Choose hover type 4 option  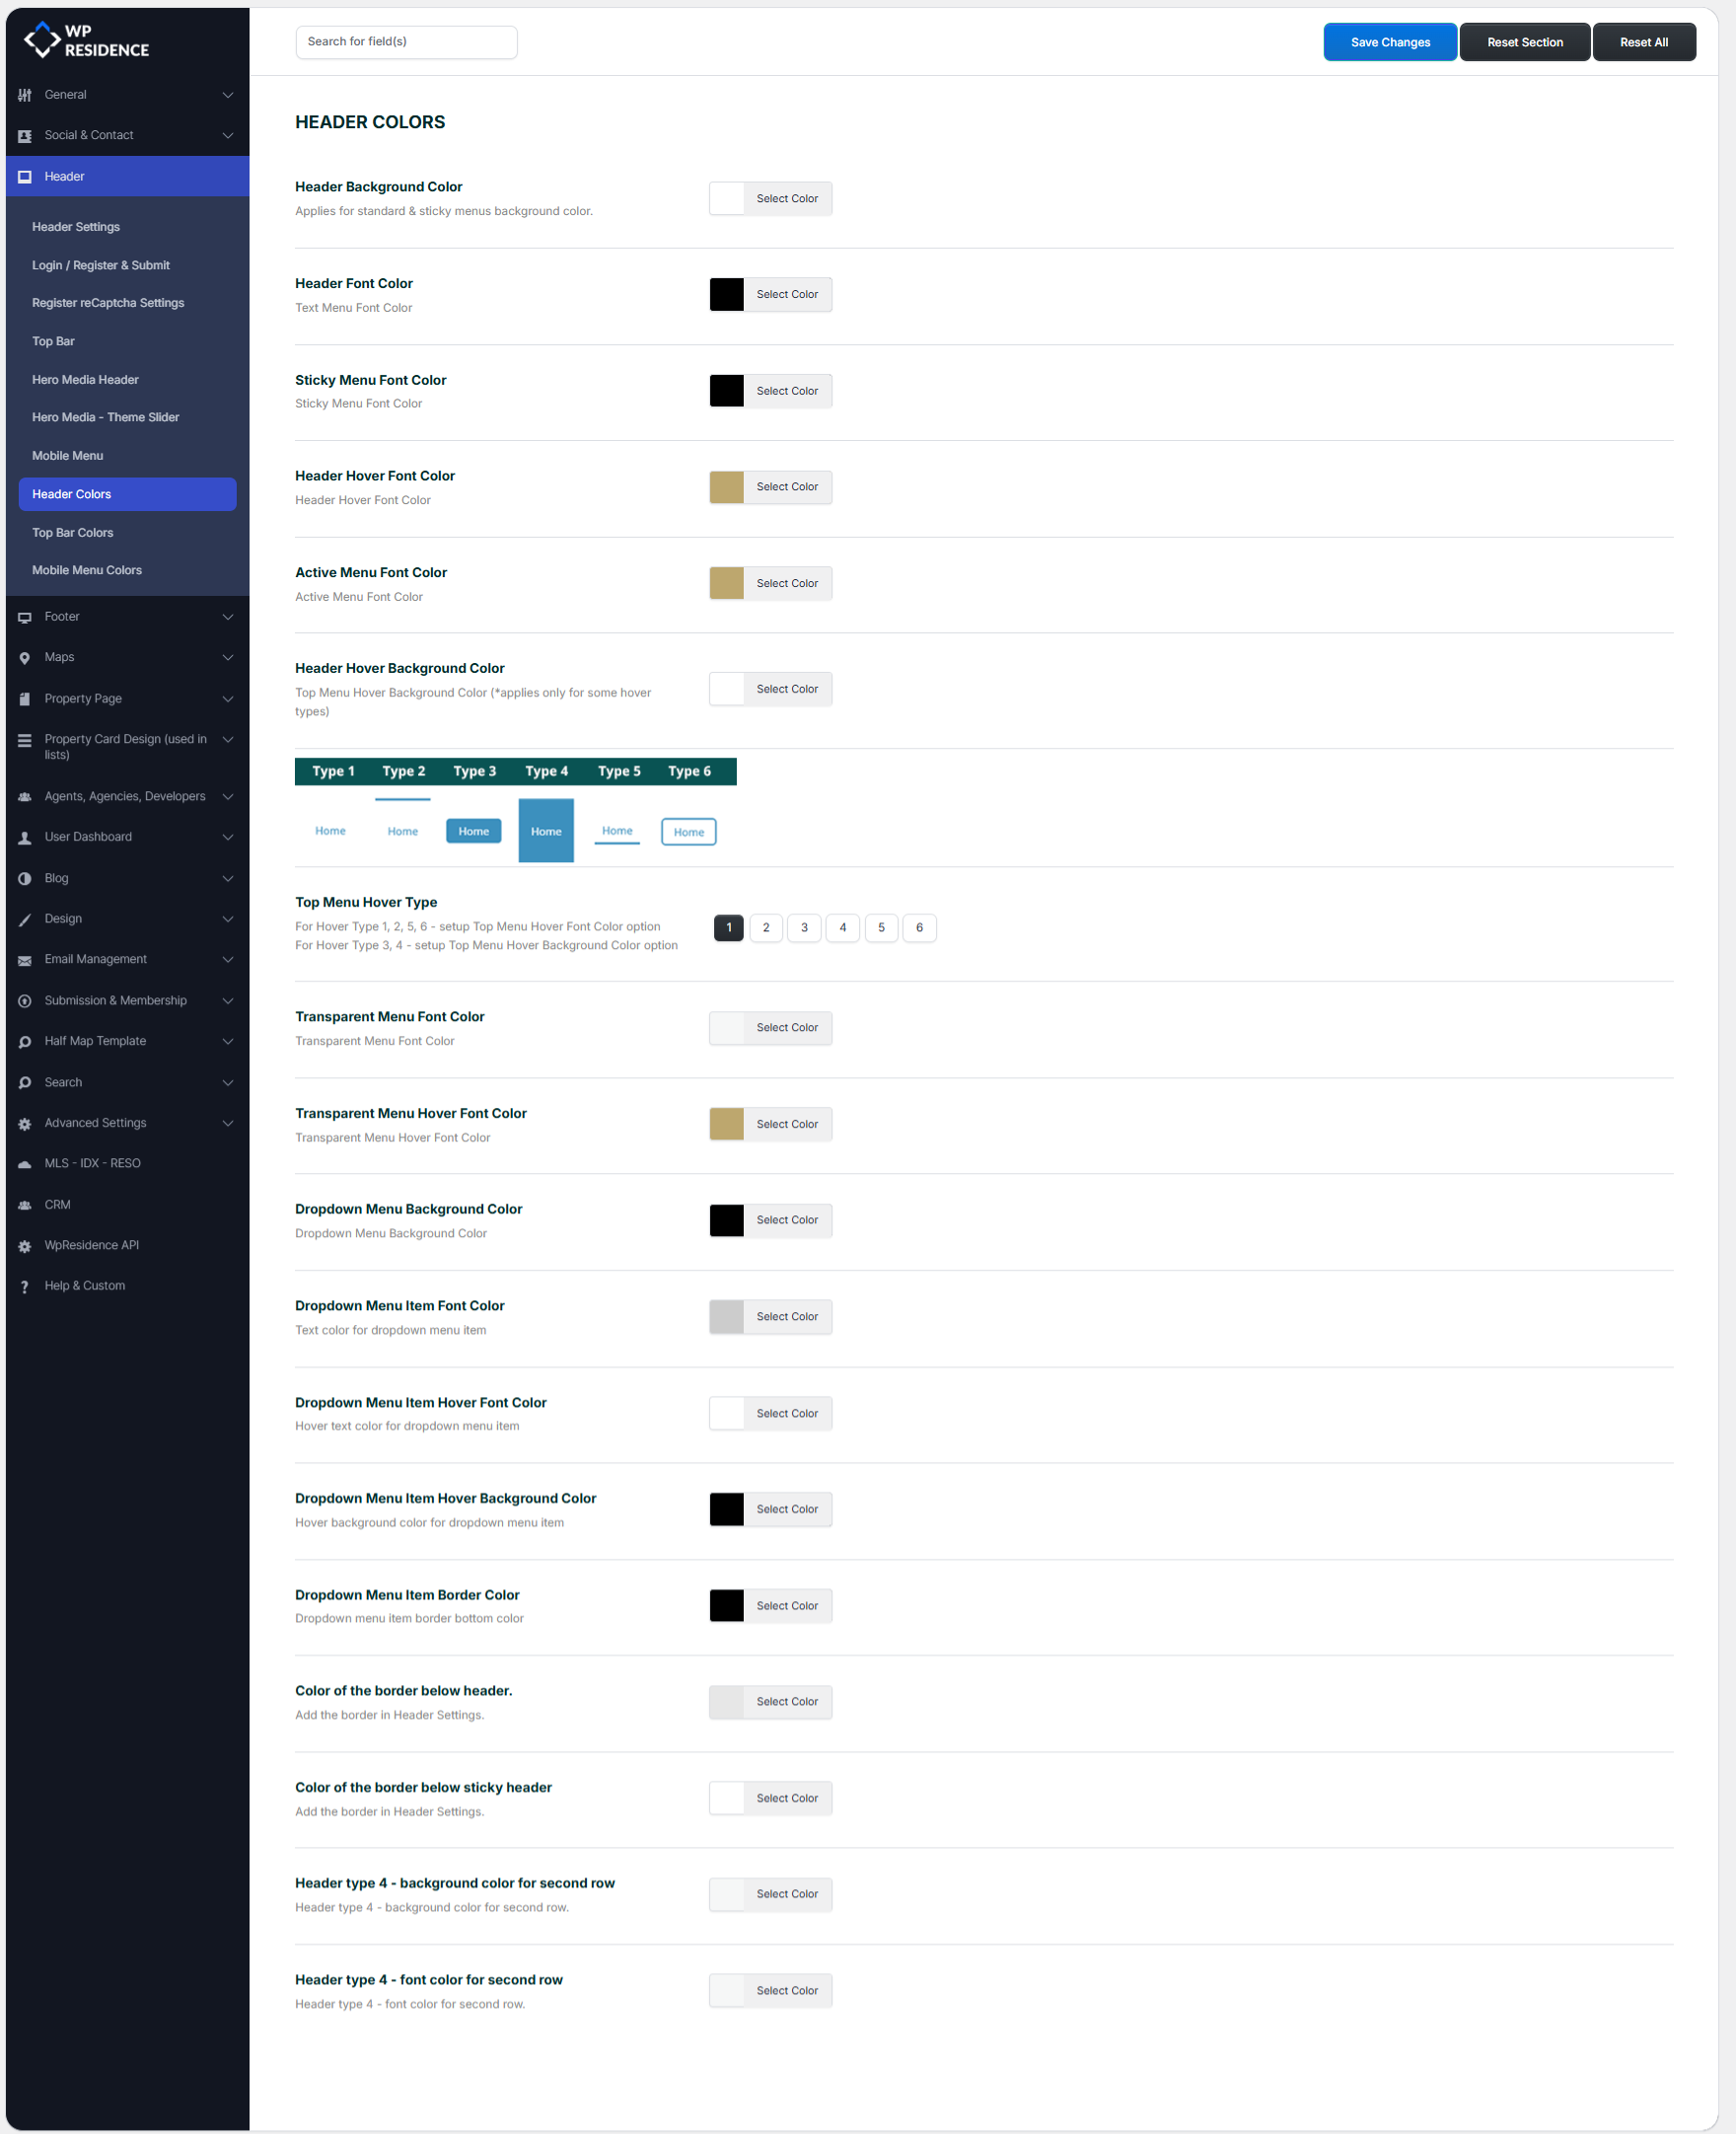point(843,928)
